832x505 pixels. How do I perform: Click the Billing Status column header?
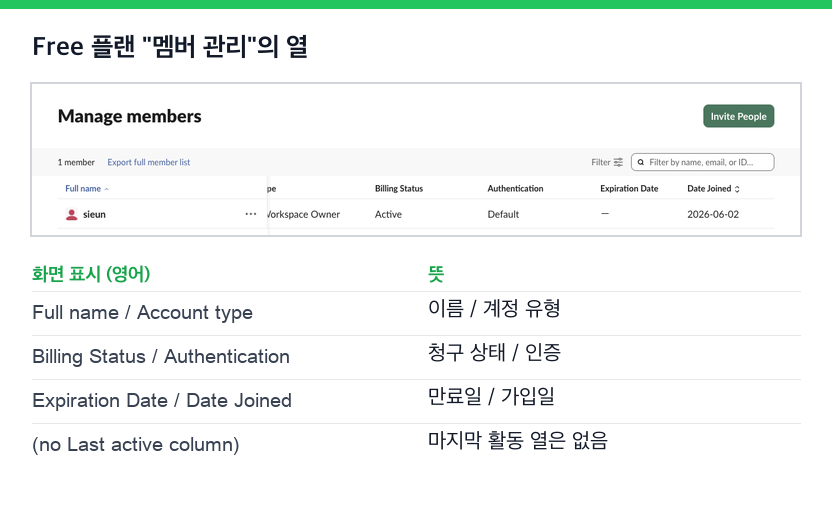point(399,189)
